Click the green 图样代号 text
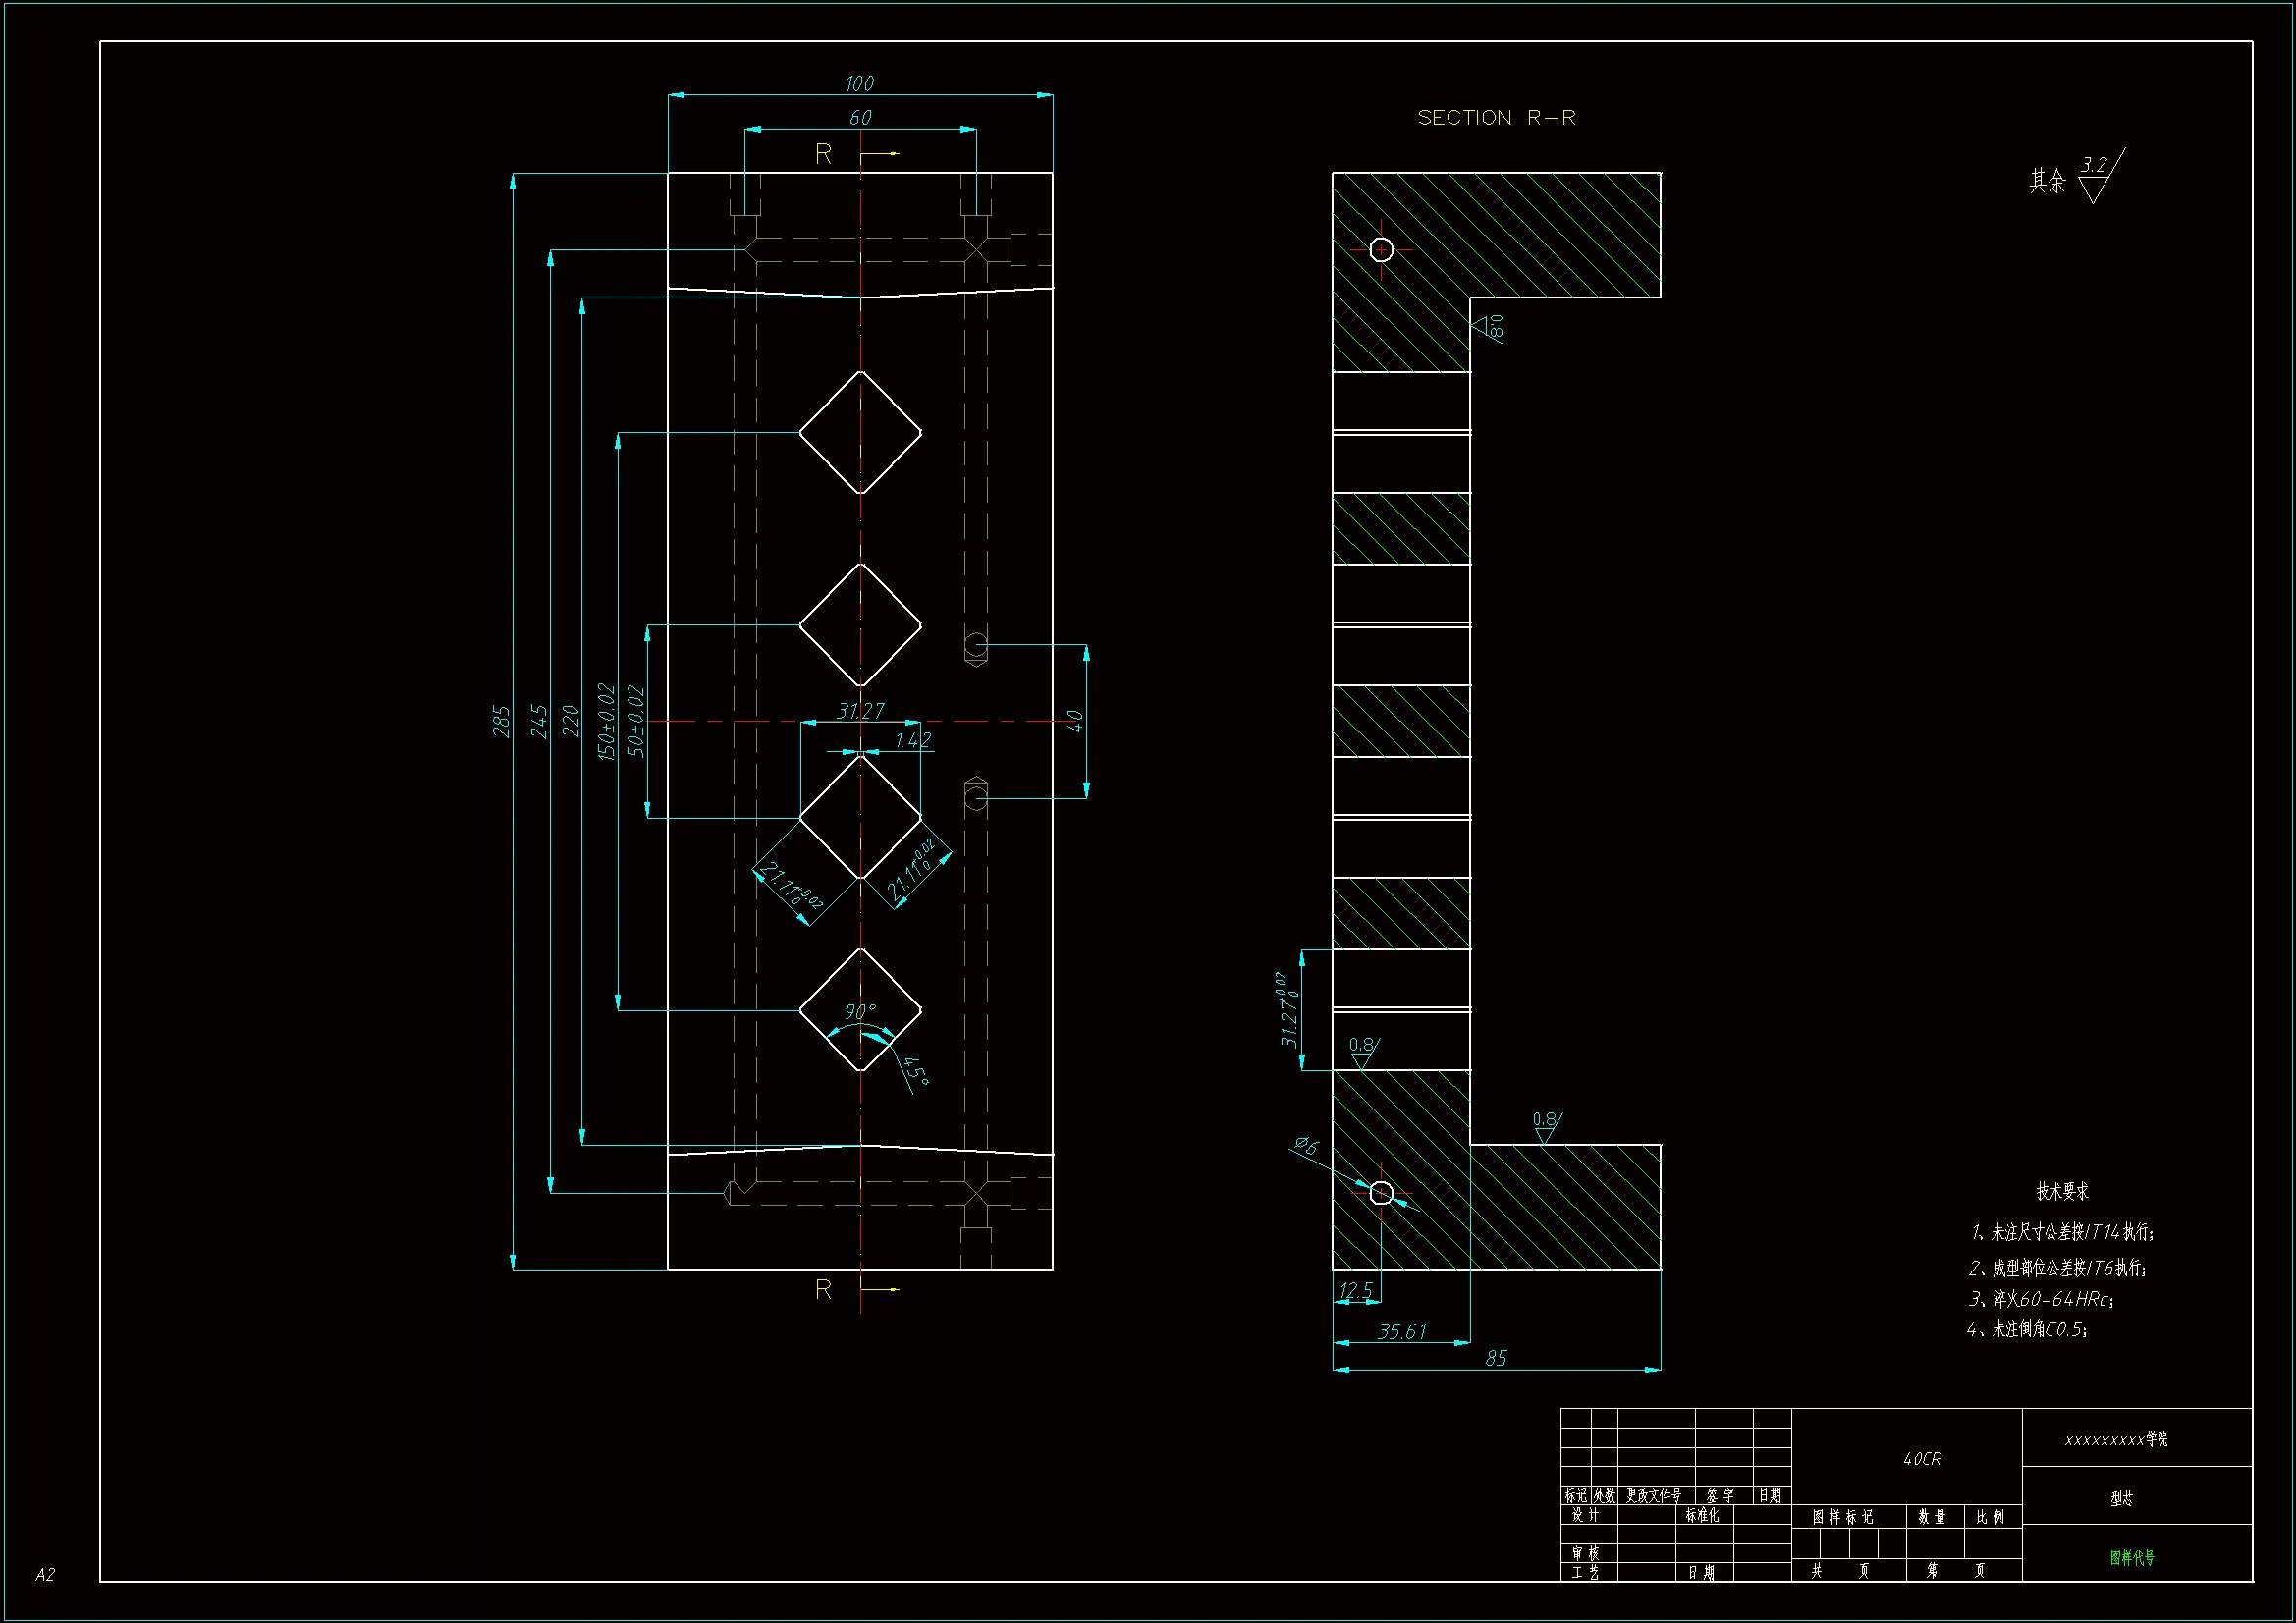 (2132, 1558)
